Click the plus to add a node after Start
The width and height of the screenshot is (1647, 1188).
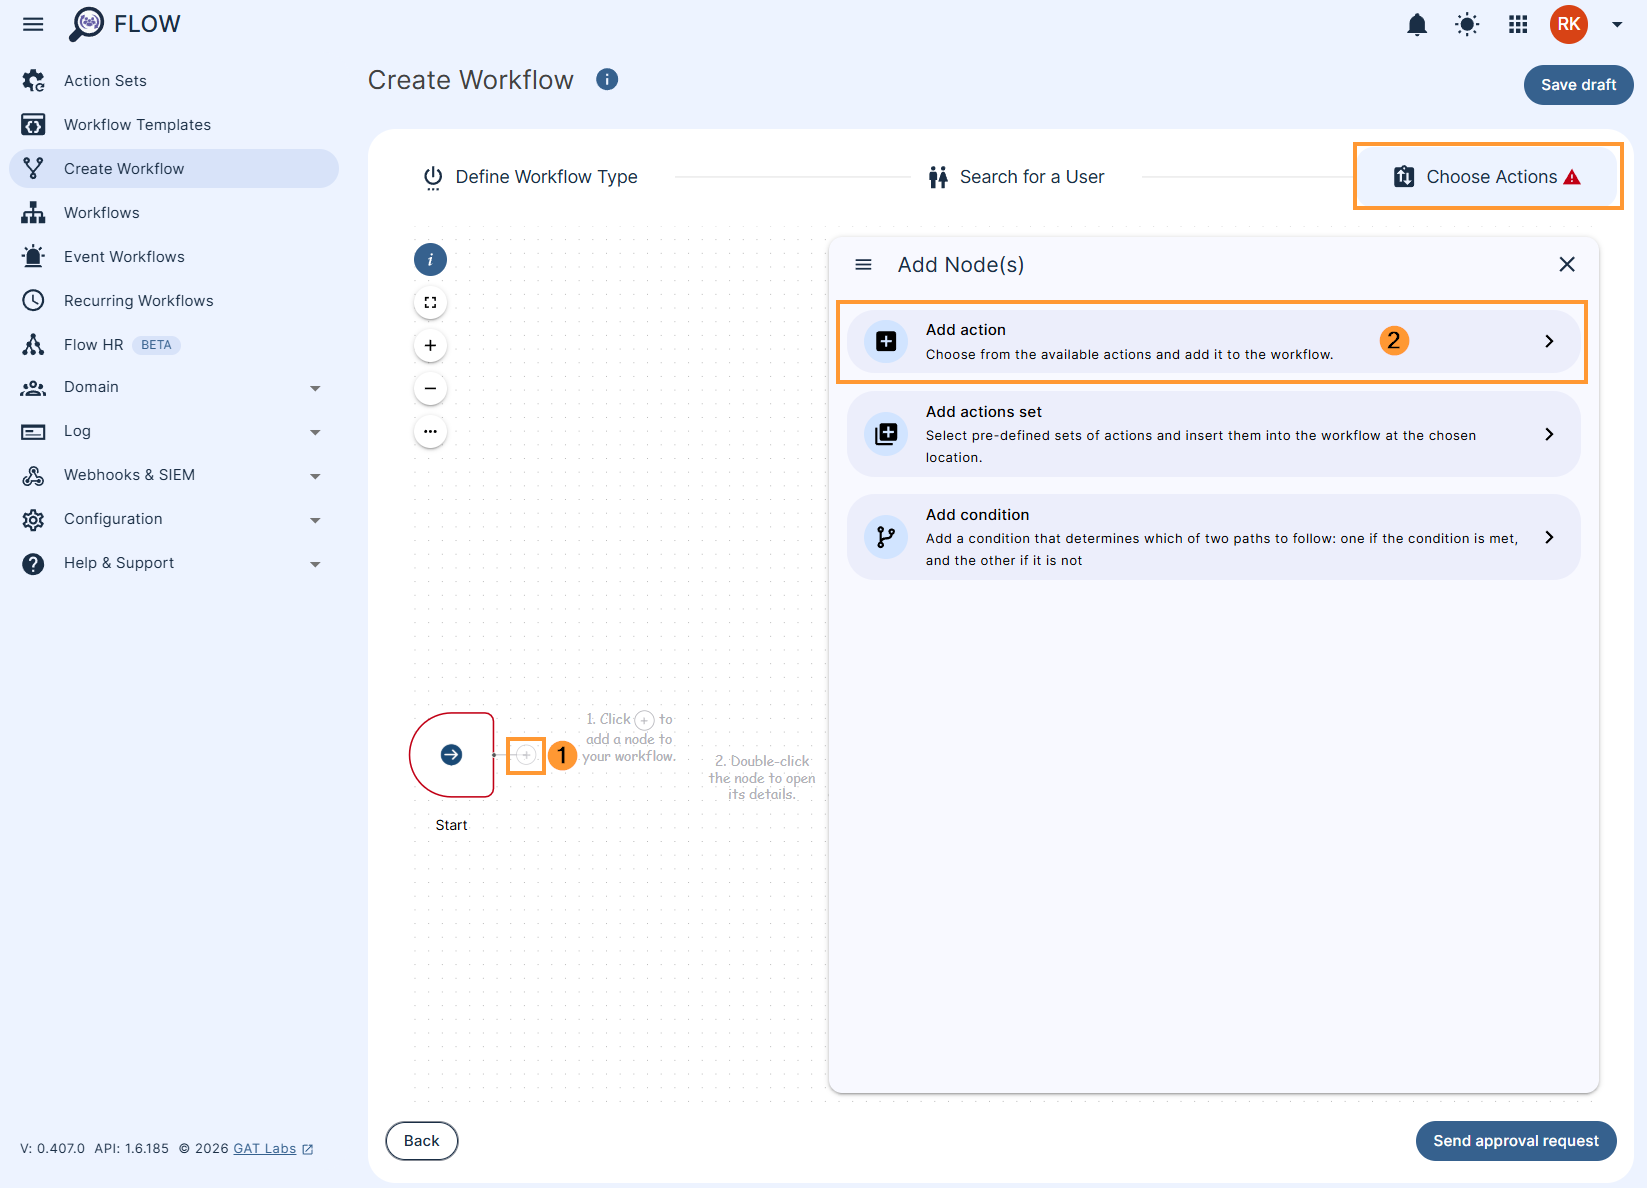coord(525,755)
